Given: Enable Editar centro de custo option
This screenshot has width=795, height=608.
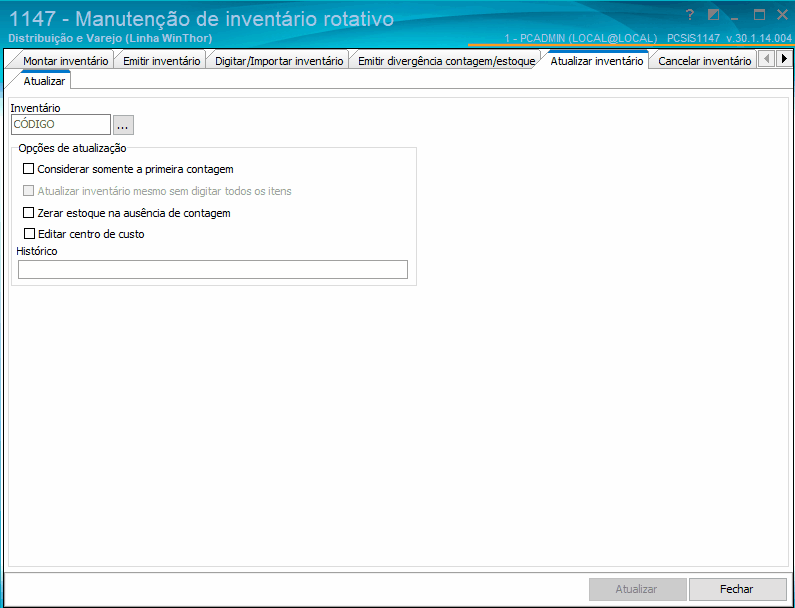Looking at the screenshot, I should pos(29,234).
